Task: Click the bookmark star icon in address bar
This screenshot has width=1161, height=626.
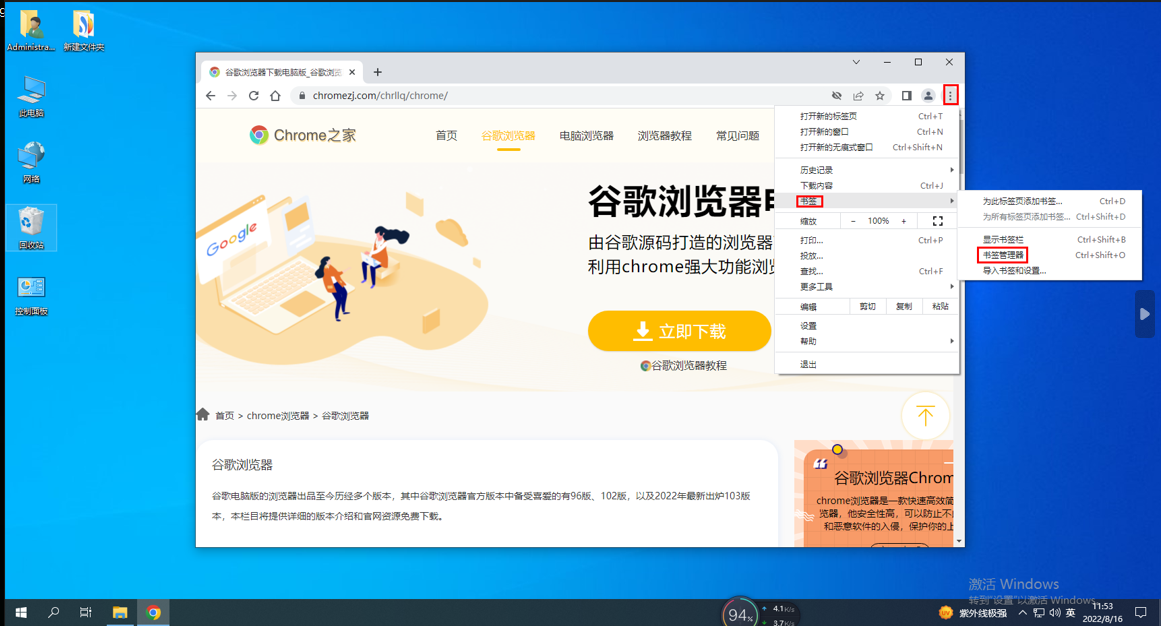Action: point(880,95)
